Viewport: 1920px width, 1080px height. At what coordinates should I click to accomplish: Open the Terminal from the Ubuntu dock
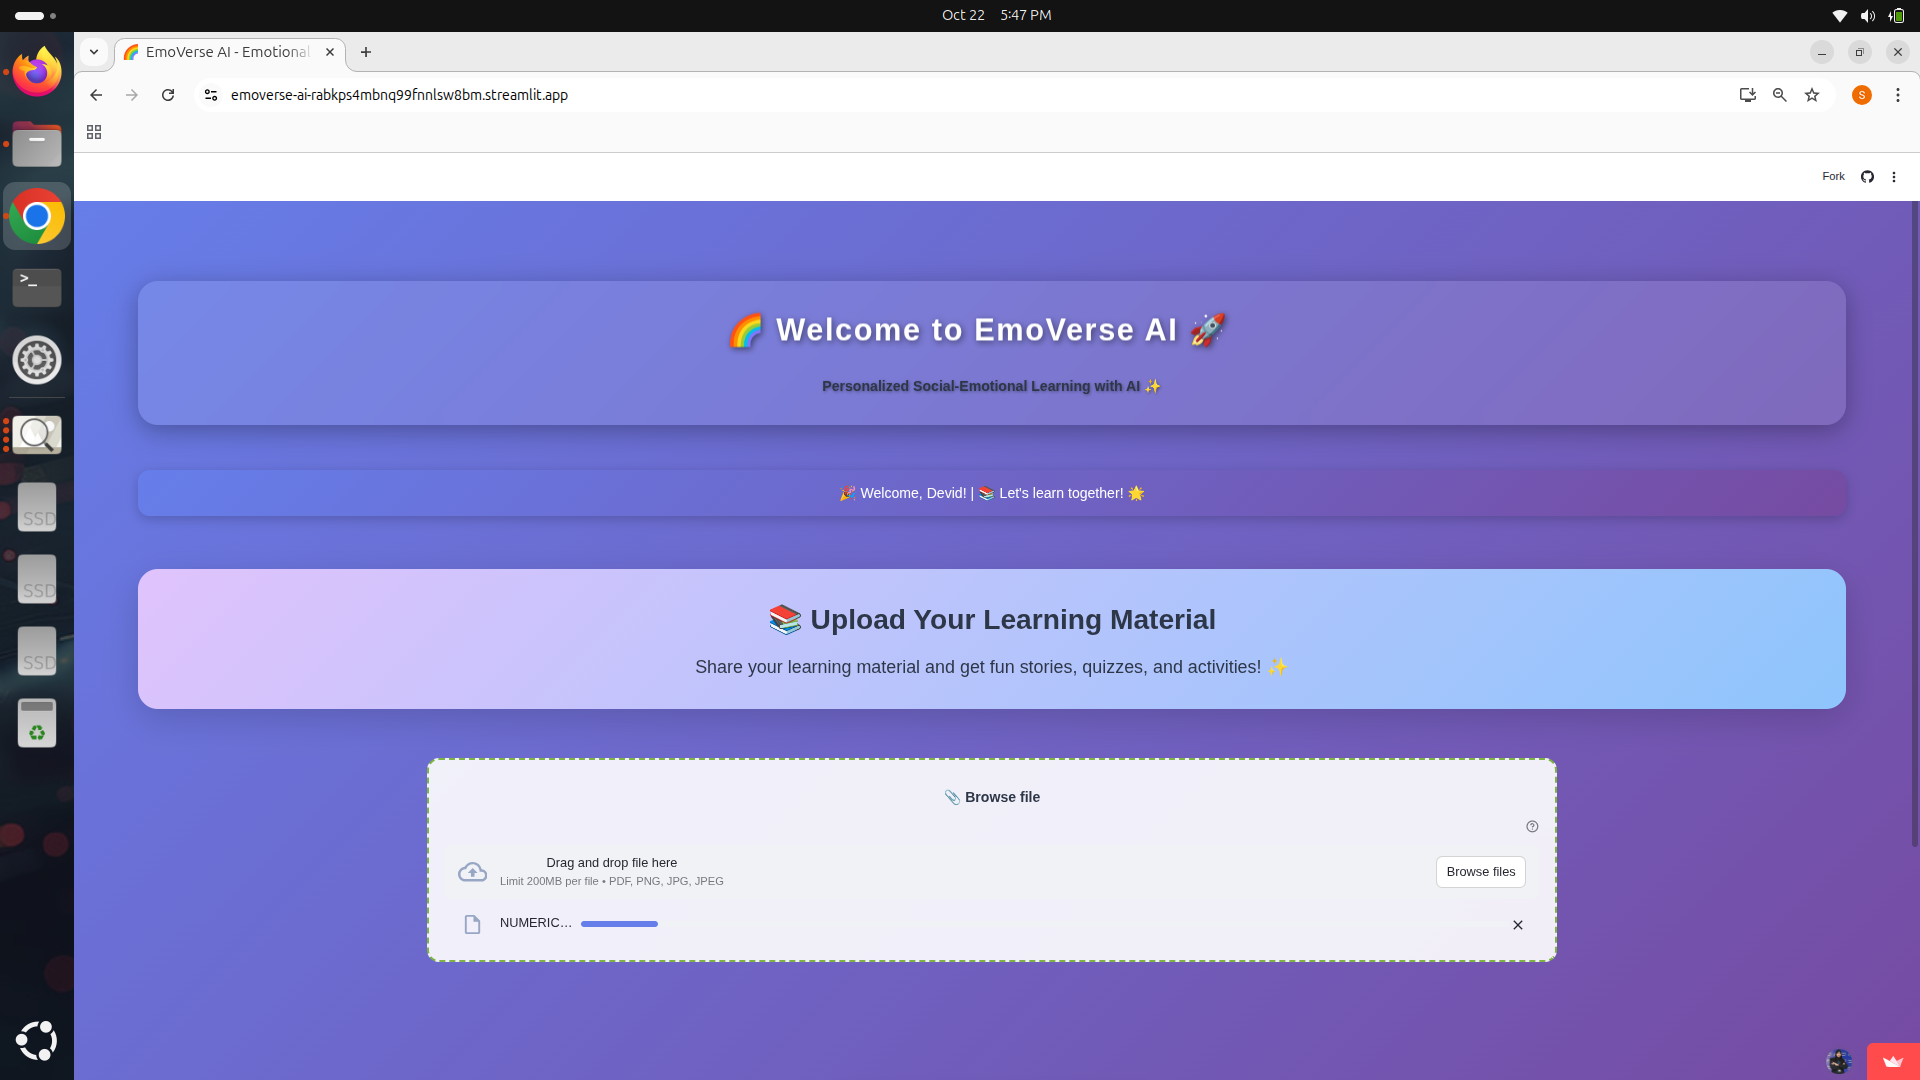[37, 288]
